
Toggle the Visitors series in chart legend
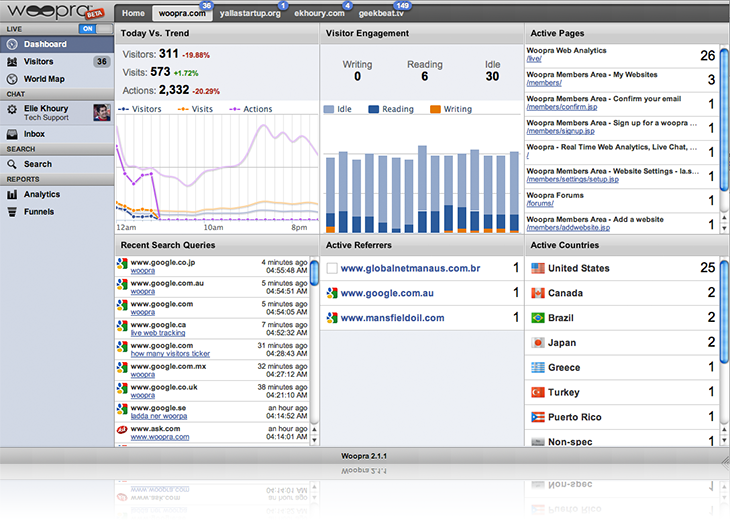[140, 109]
